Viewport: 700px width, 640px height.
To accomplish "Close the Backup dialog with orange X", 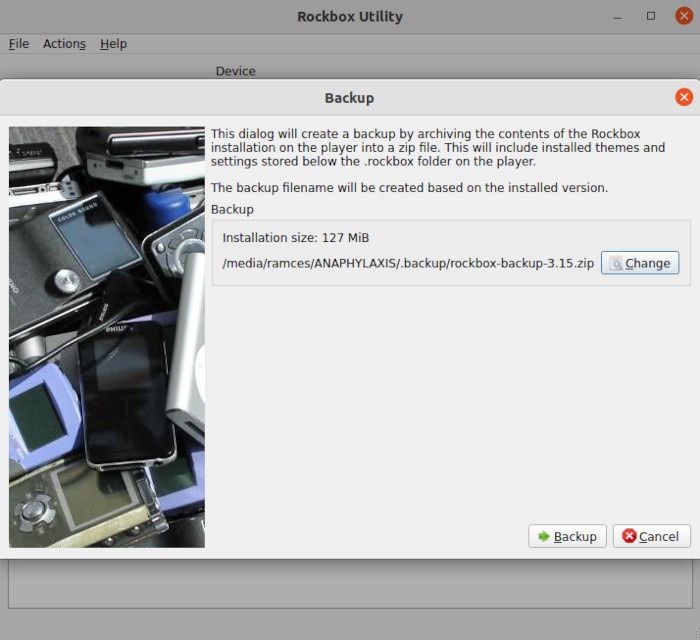I will pos(683,97).
